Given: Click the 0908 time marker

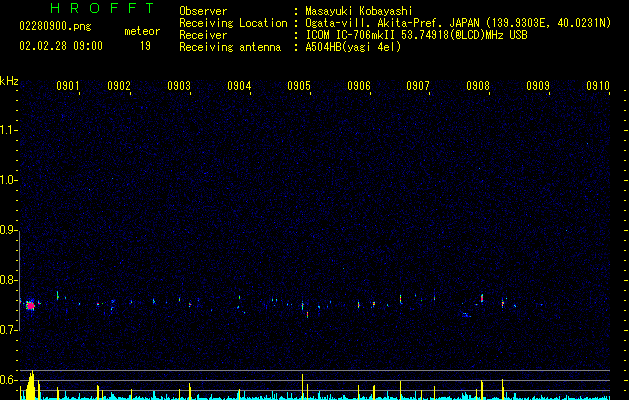Looking at the screenshot, I should point(478,86).
